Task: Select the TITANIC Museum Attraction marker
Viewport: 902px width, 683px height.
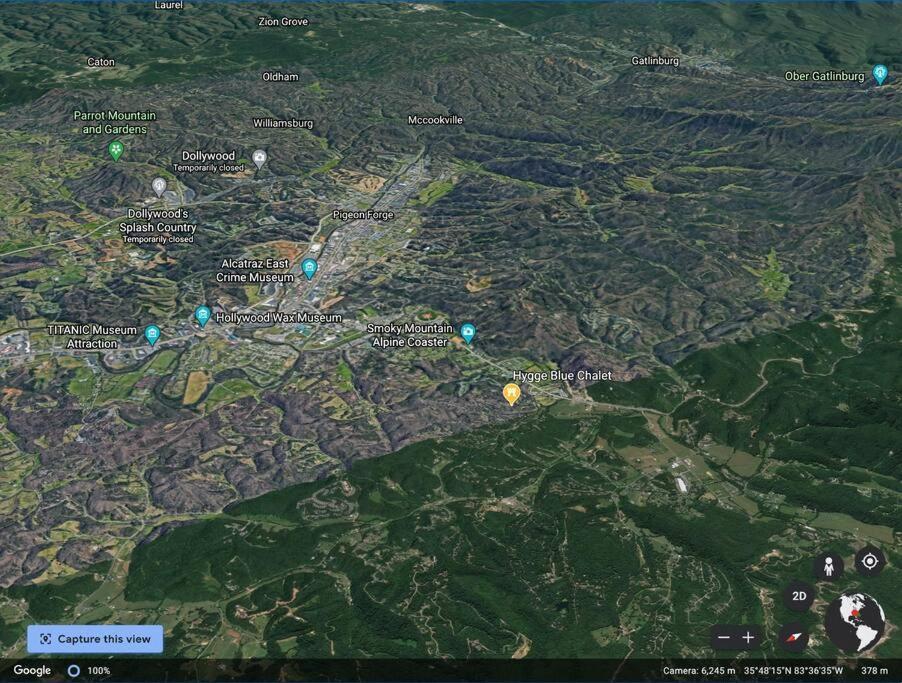Action: click(x=152, y=335)
